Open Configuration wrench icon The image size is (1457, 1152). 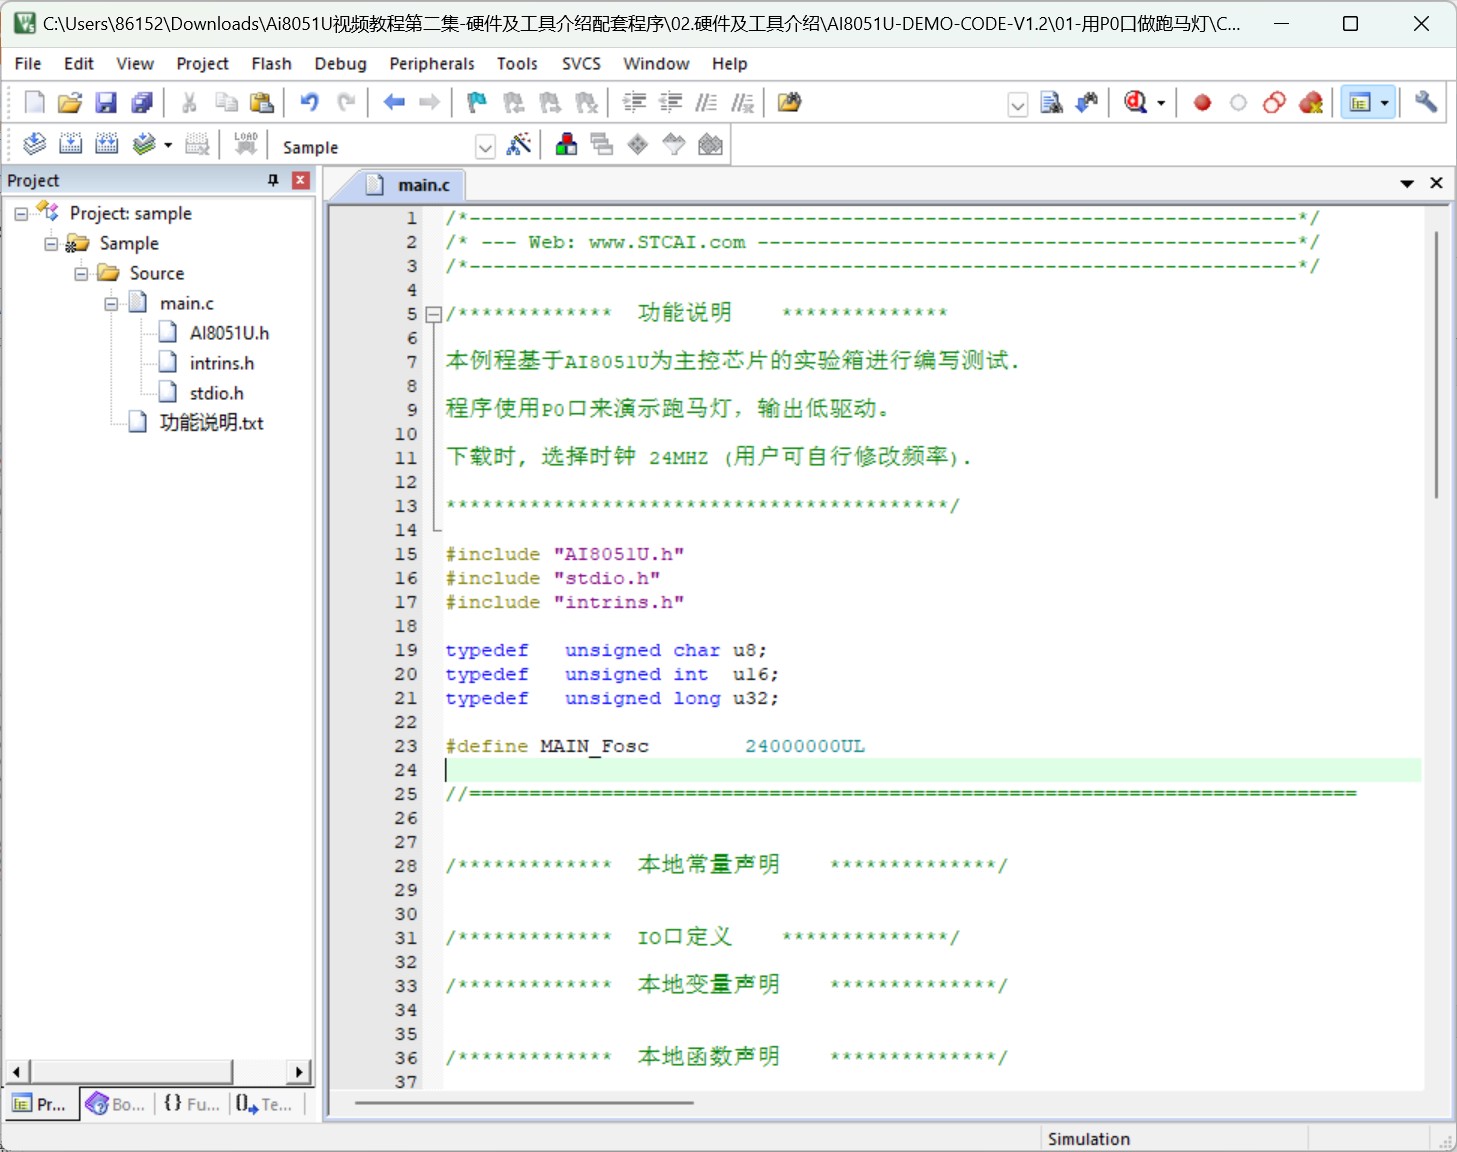click(x=1425, y=102)
